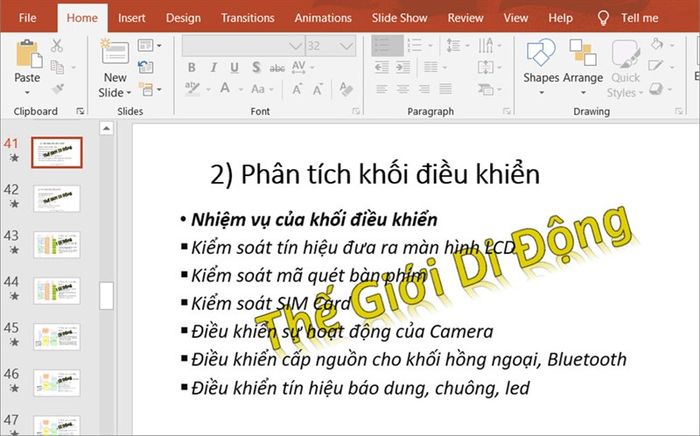700x436 pixels.
Task: Create a New Slide
Action: (x=115, y=68)
